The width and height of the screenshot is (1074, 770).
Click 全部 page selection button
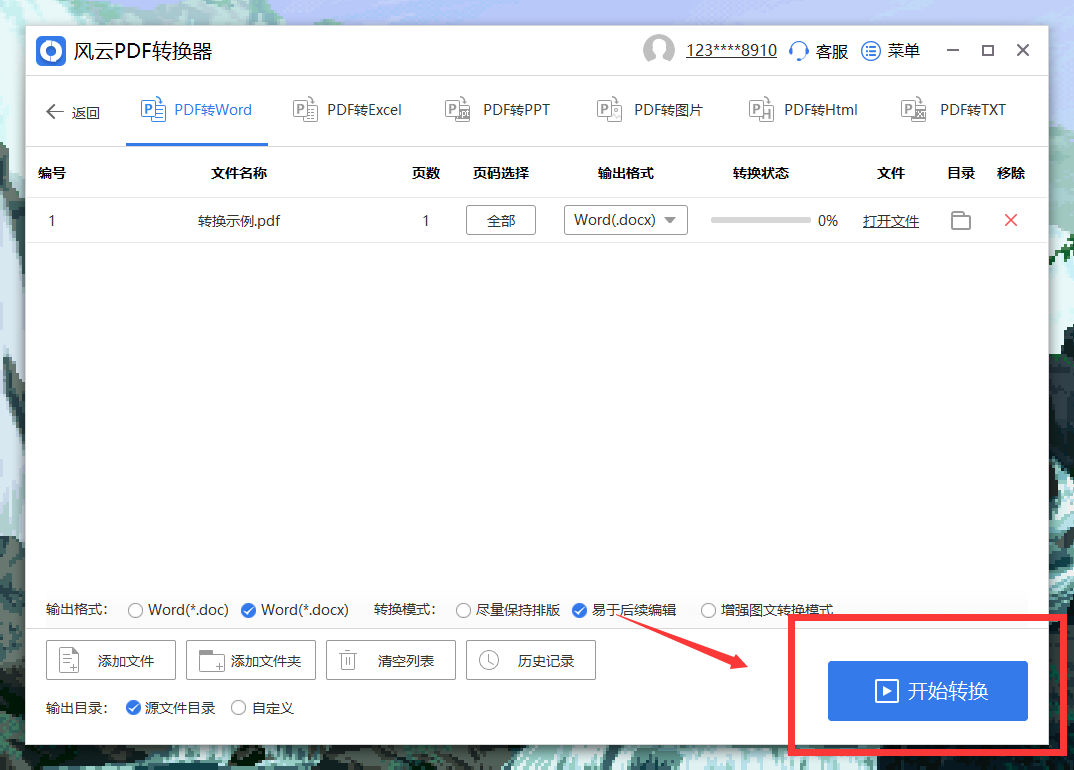tap(501, 221)
